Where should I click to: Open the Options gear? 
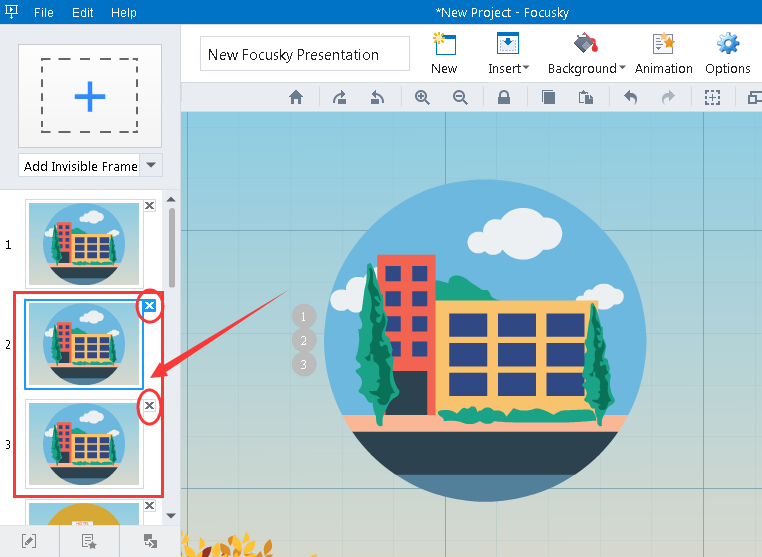click(727, 53)
